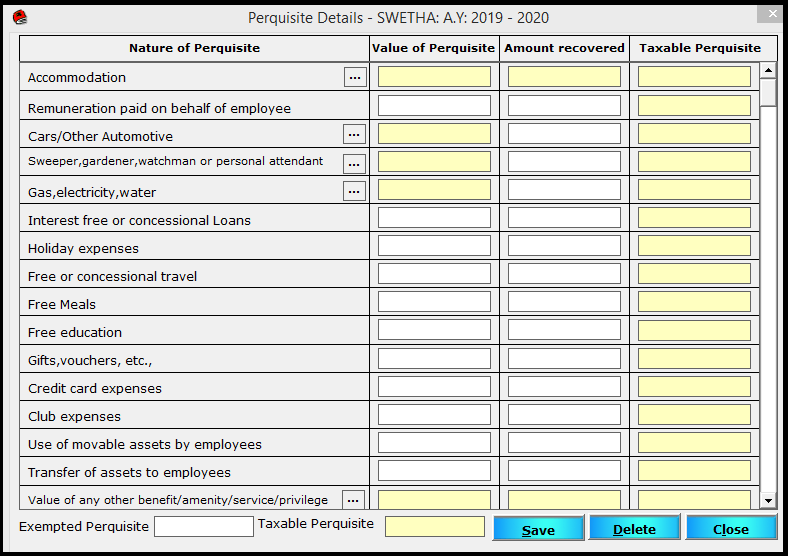Click Free Meals Value of Perquisite field

coord(434,302)
